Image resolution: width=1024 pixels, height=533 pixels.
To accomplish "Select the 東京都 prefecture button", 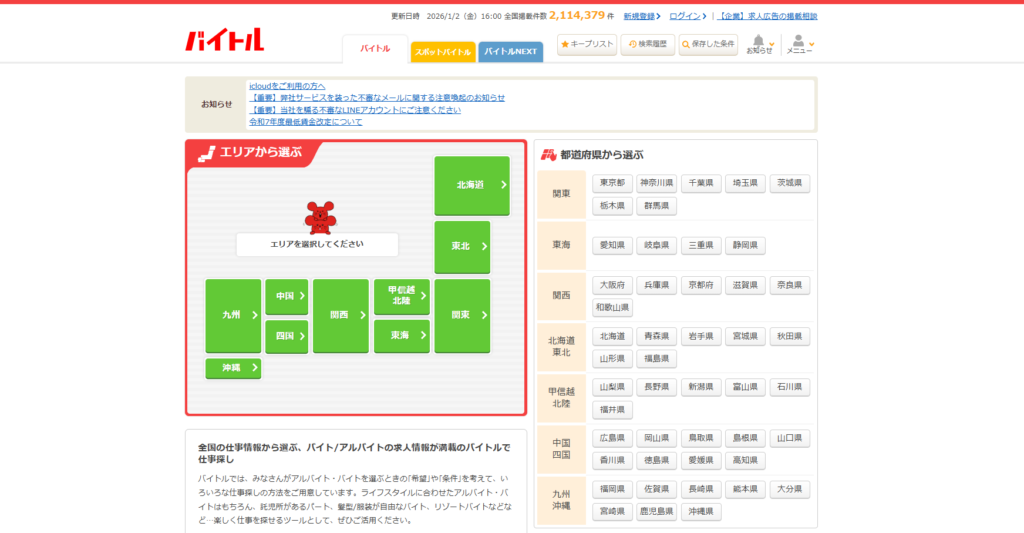I will click(612, 183).
